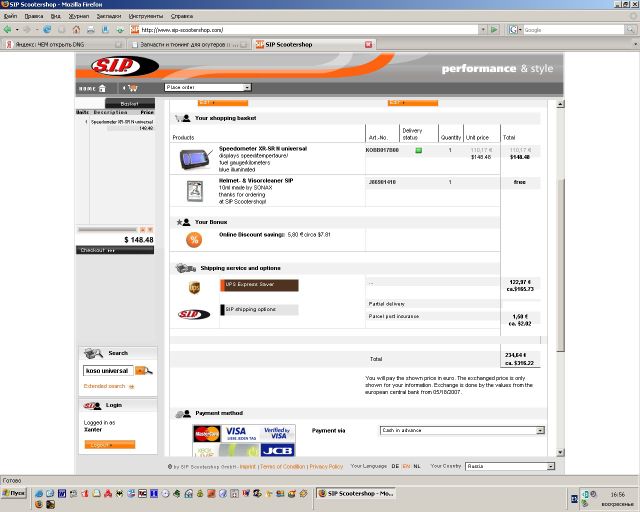Click the search field containing koso universal
Screen dimensions: 640x512
pyautogui.click(x=108, y=370)
